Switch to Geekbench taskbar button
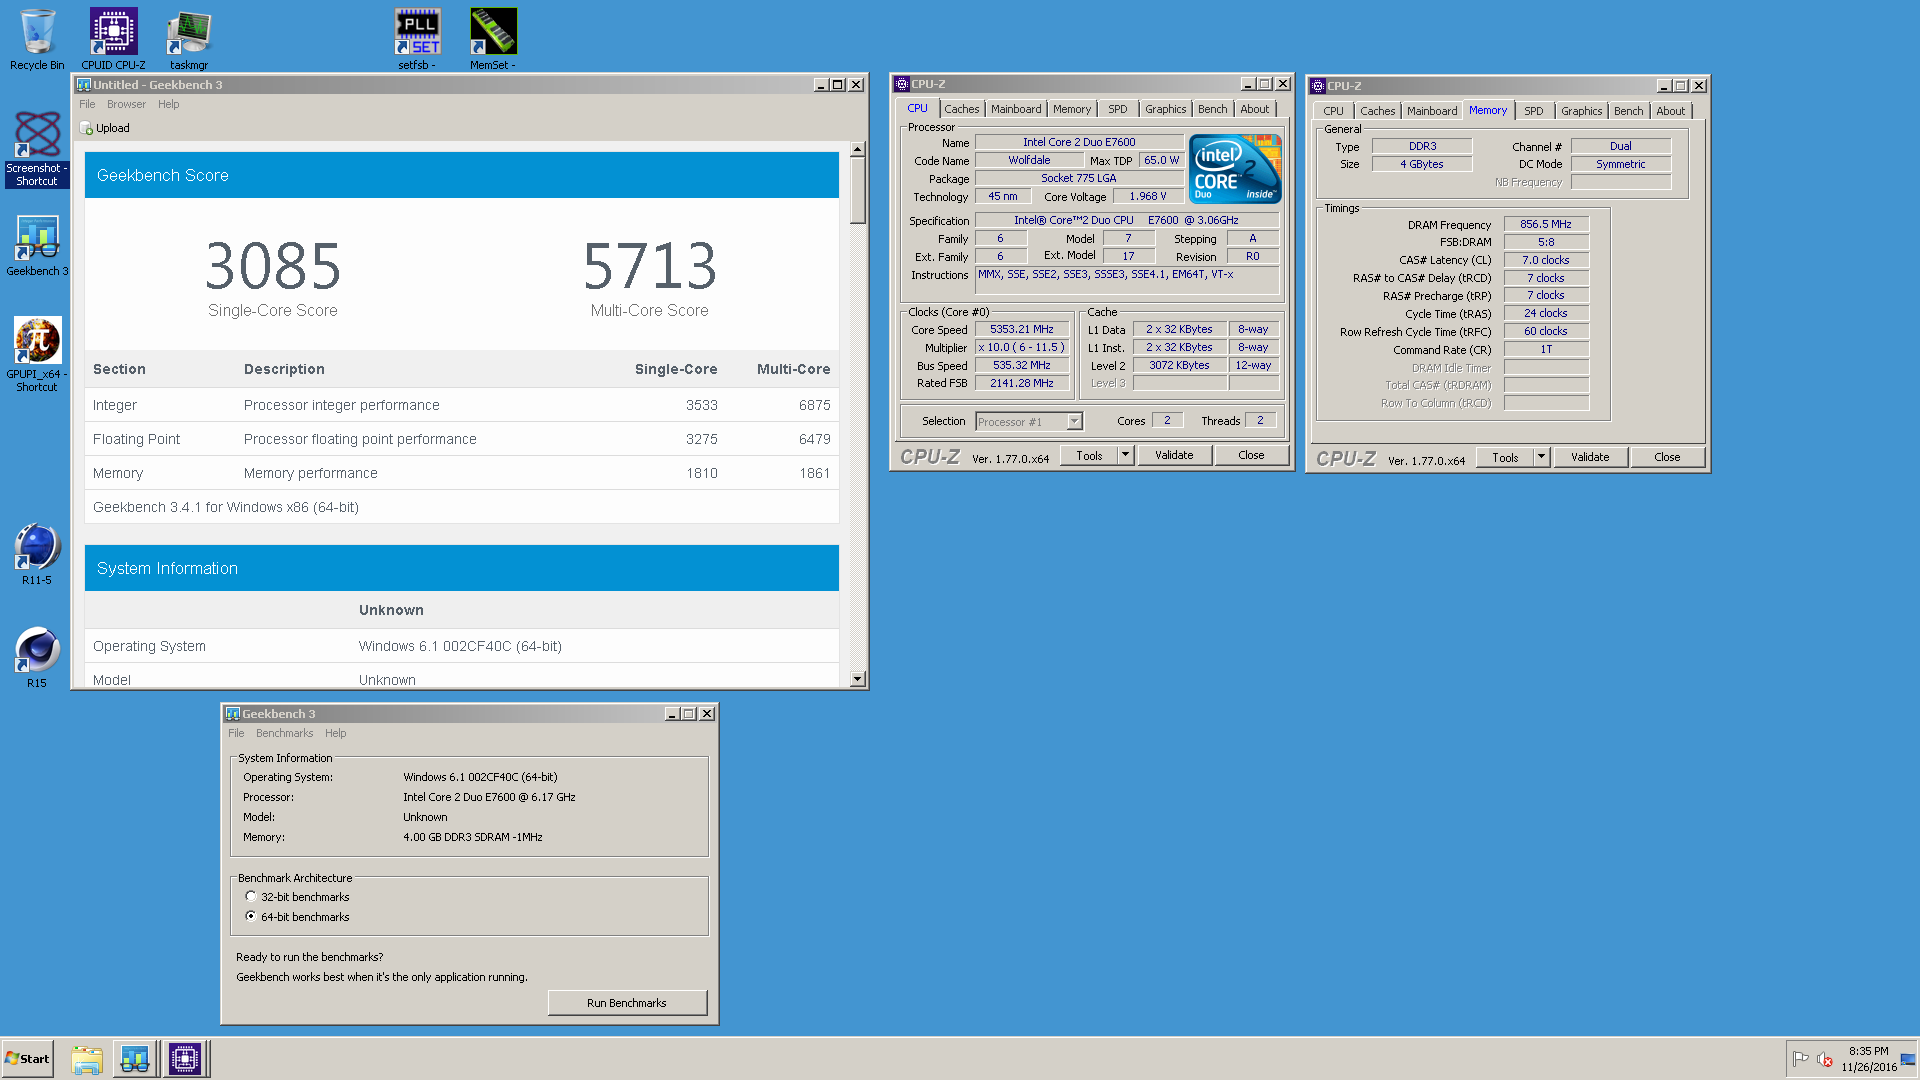This screenshot has height=1080, width=1920. pos(135,1059)
